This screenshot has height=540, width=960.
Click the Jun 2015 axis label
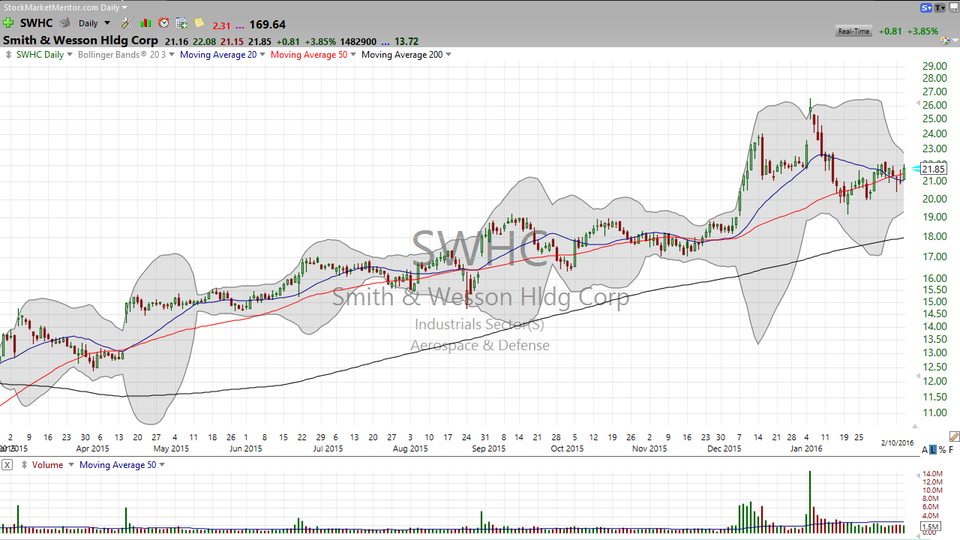tap(246, 449)
